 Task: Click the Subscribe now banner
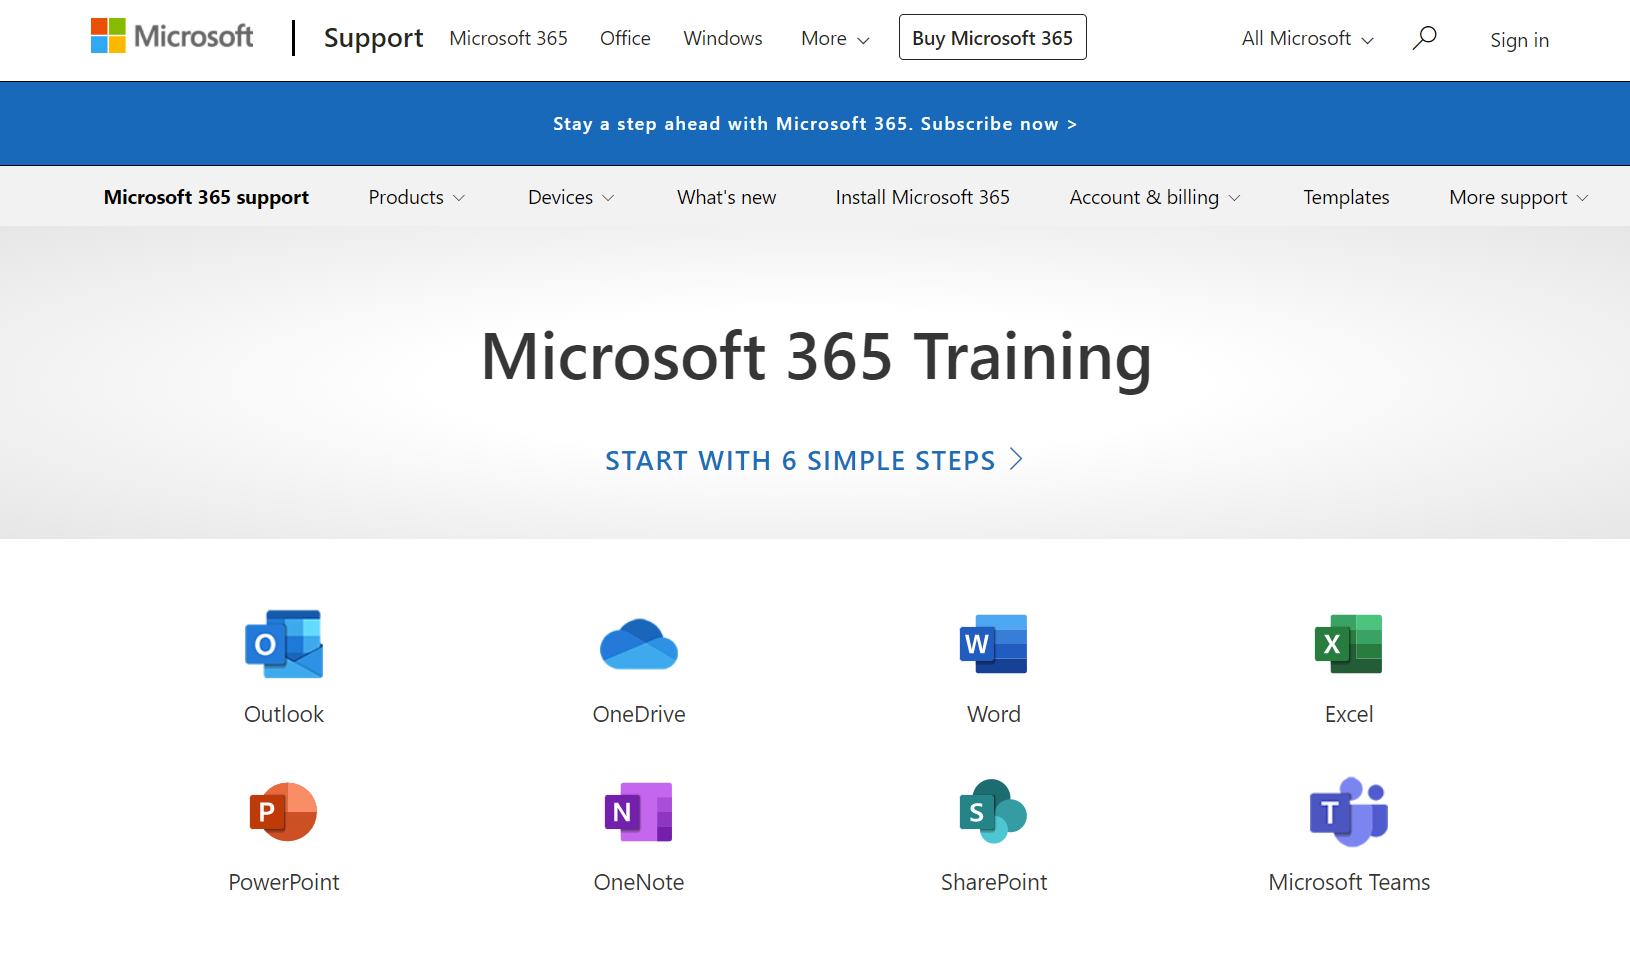click(815, 123)
